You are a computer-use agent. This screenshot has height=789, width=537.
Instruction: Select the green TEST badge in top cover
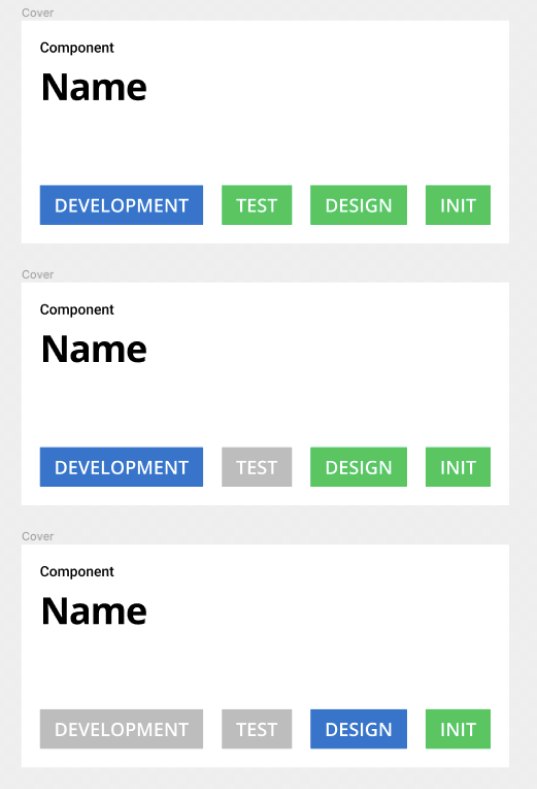point(257,205)
